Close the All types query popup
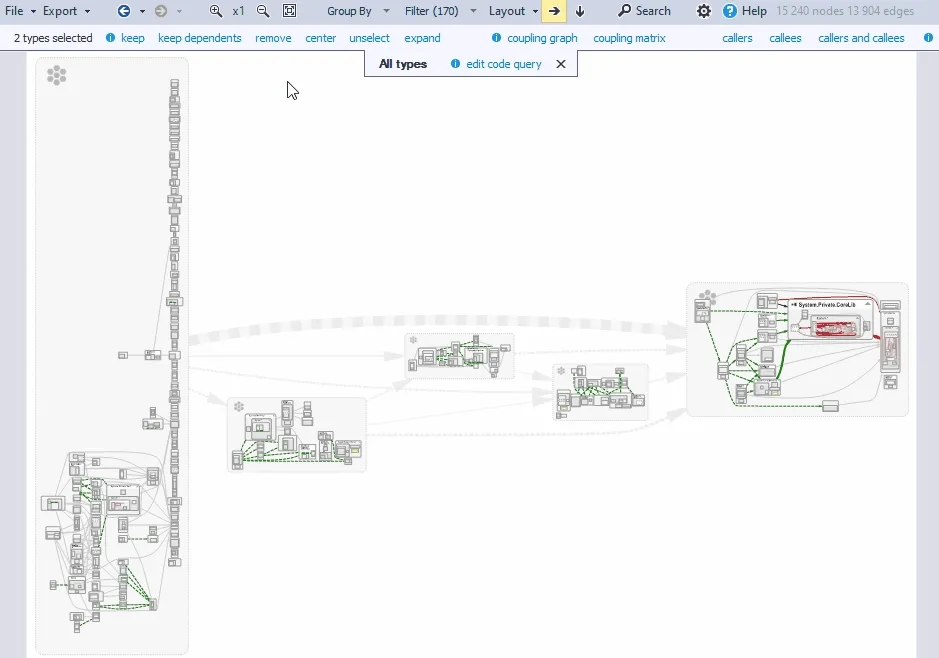Viewport: 939px width, 658px height. pos(561,64)
